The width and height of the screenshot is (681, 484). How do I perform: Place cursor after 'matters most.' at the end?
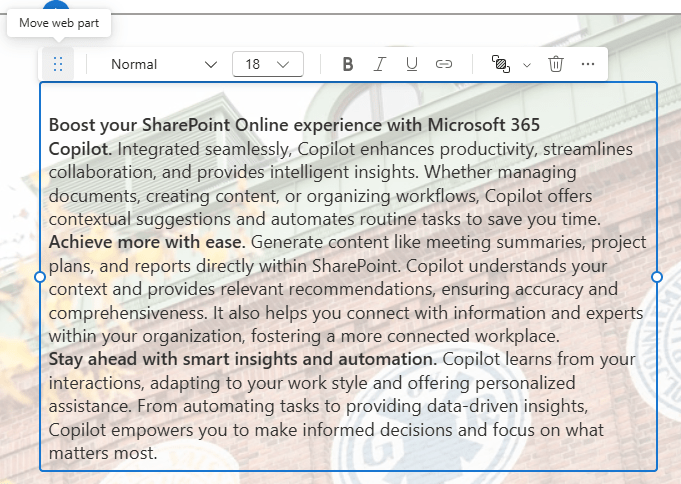pos(159,453)
